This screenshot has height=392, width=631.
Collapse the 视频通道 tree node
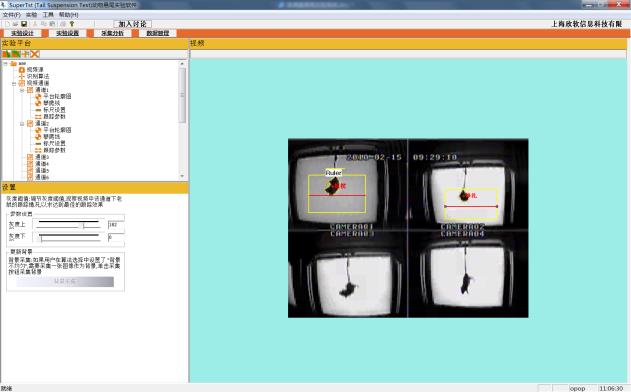pos(14,83)
